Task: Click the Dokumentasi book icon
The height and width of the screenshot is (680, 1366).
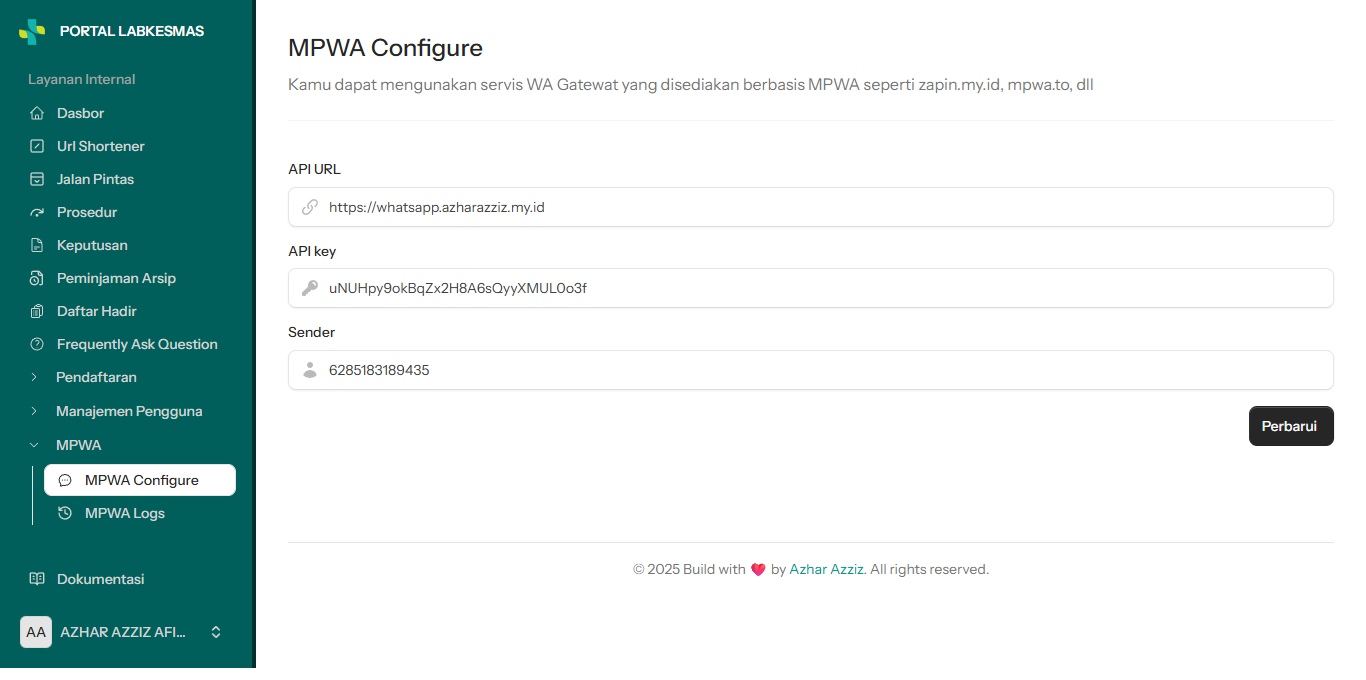Action: [x=37, y=579]
